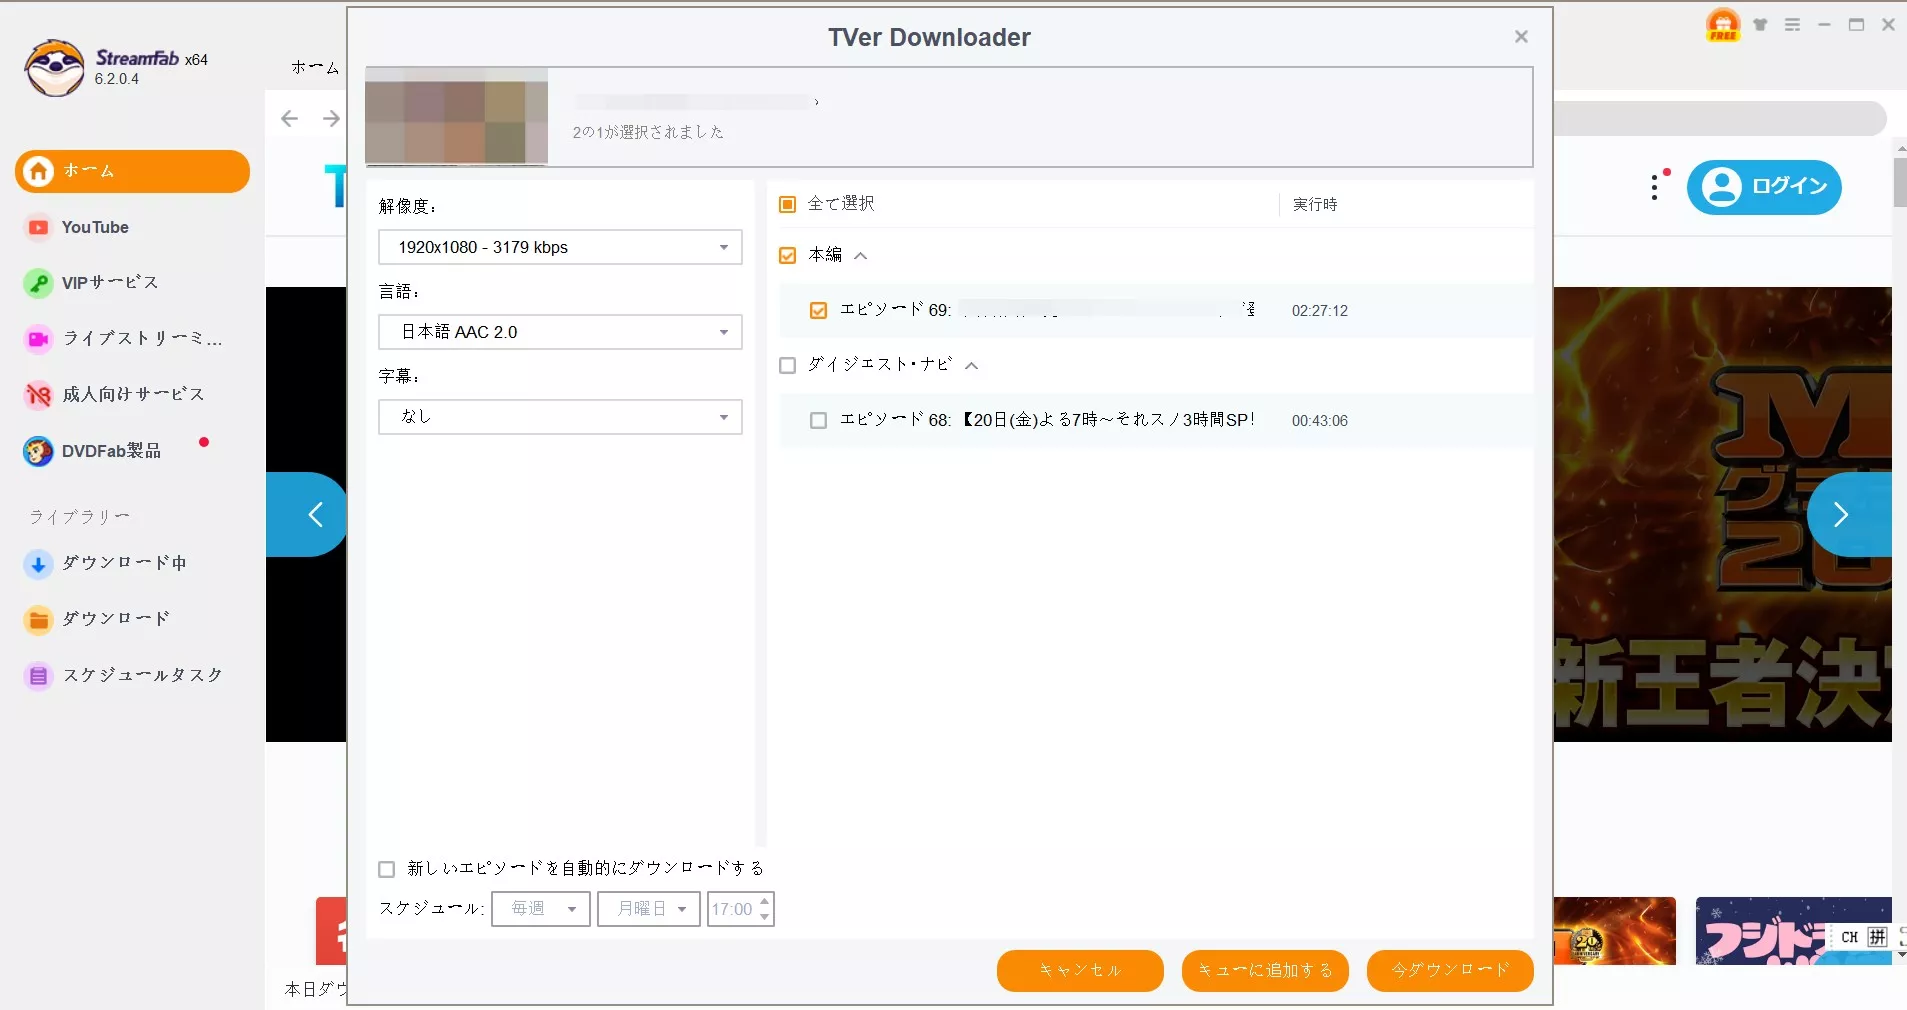Open the Downloads (ダウンロード) folder entry
Image resolution: width=1907 pixels, height=1010 pixels.
(x=97, y=619)
